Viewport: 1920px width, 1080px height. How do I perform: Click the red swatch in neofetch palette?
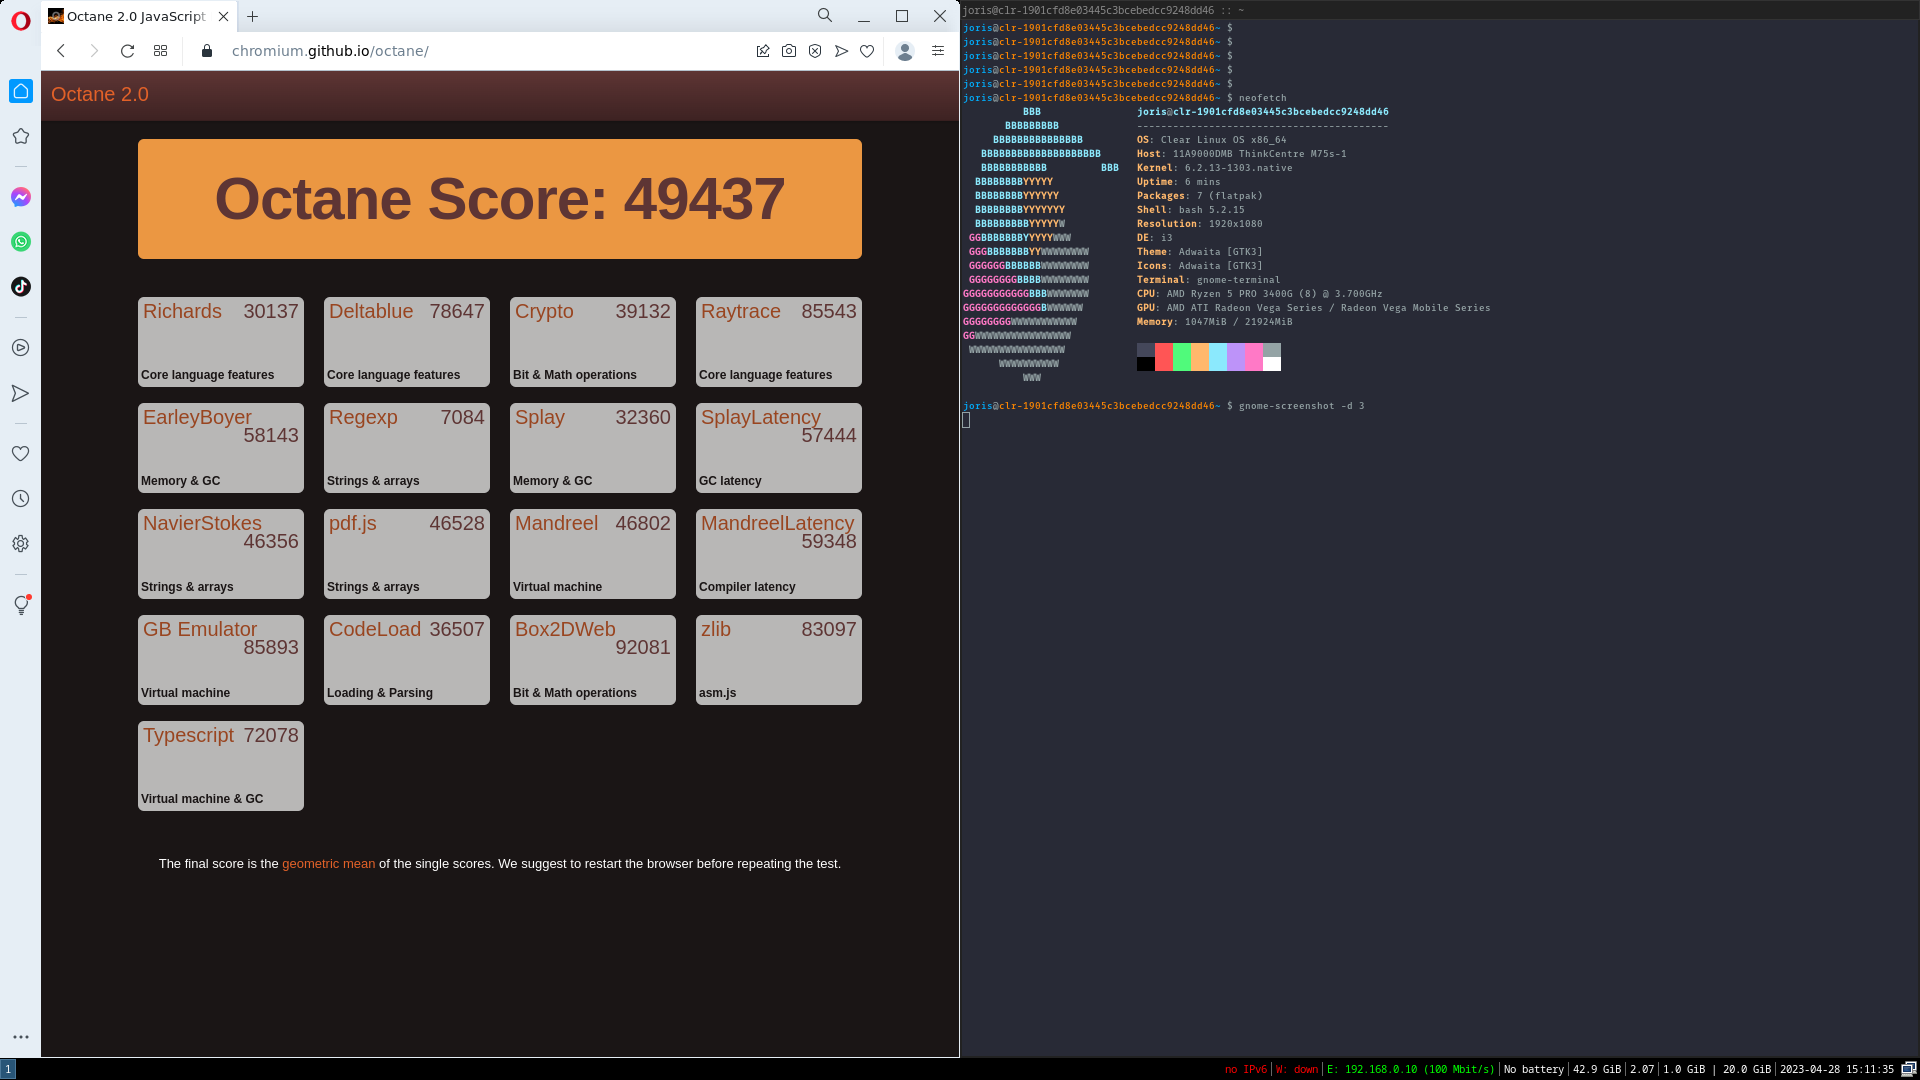click(x=1164, y=357)
